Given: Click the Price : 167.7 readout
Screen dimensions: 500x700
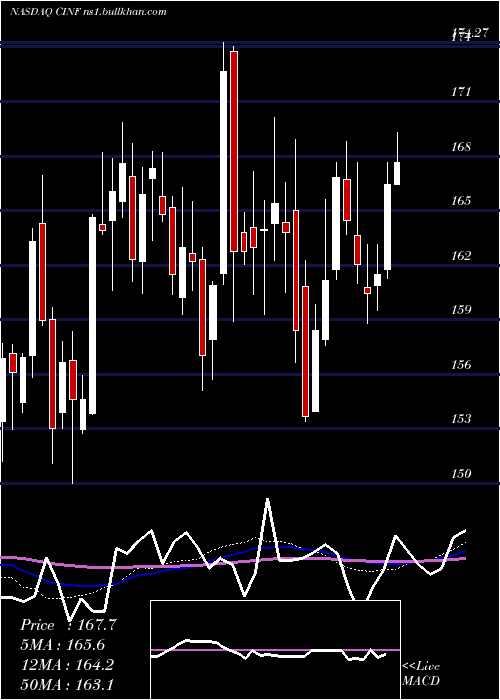Looking at the screenshot, I should pyautogui.click(x=68, y=625).
